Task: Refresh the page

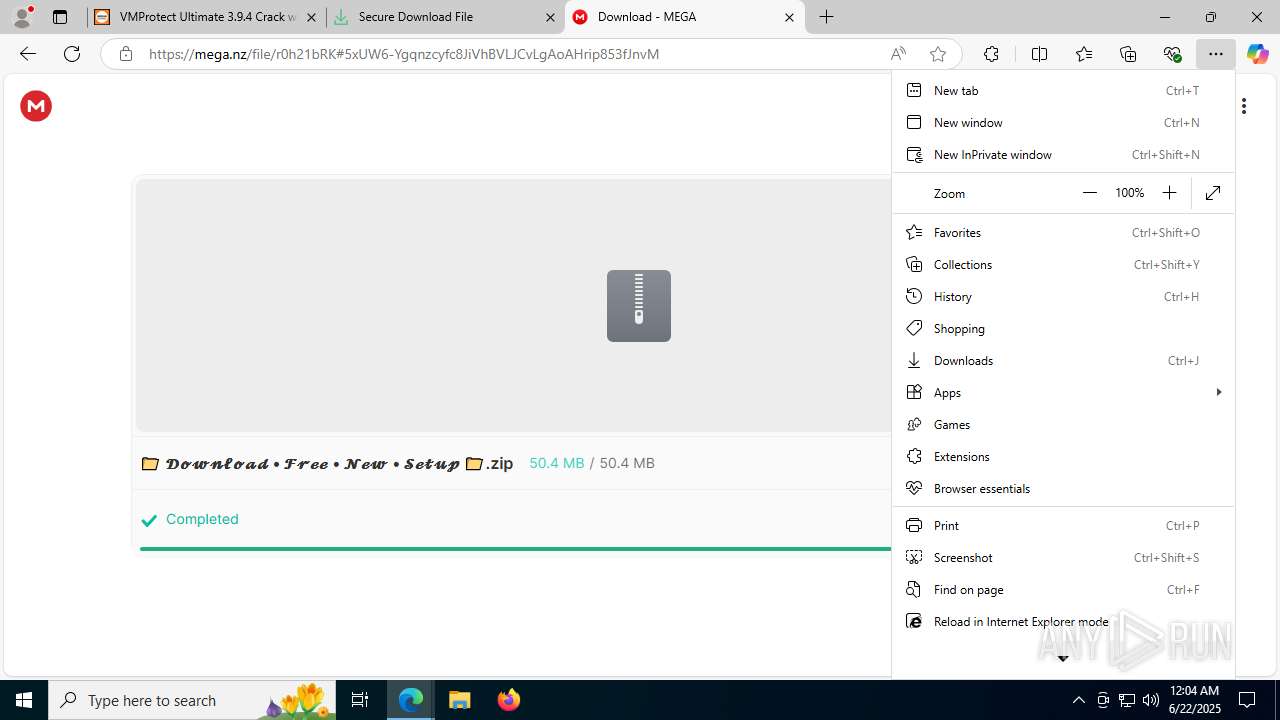Action: (x=72, y=54)
